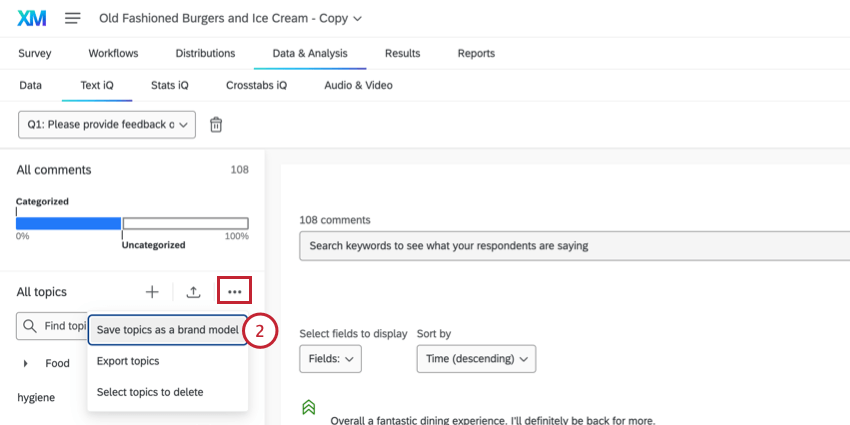Viewport: 850px width, 425px height.
Task: Add a new topic with the plus icon
Action: coord(152,292)
